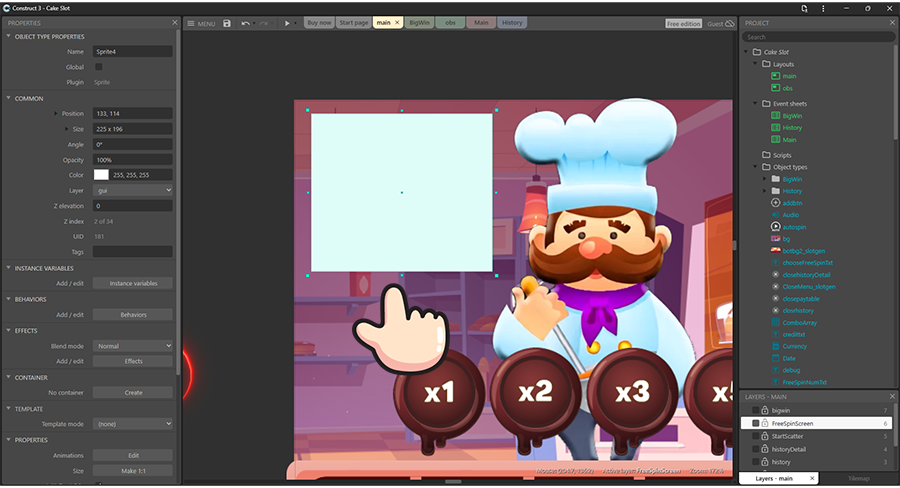900x488 pixels.
Task: Click the main layout icon in Project
Action: [x=775, y=76]
